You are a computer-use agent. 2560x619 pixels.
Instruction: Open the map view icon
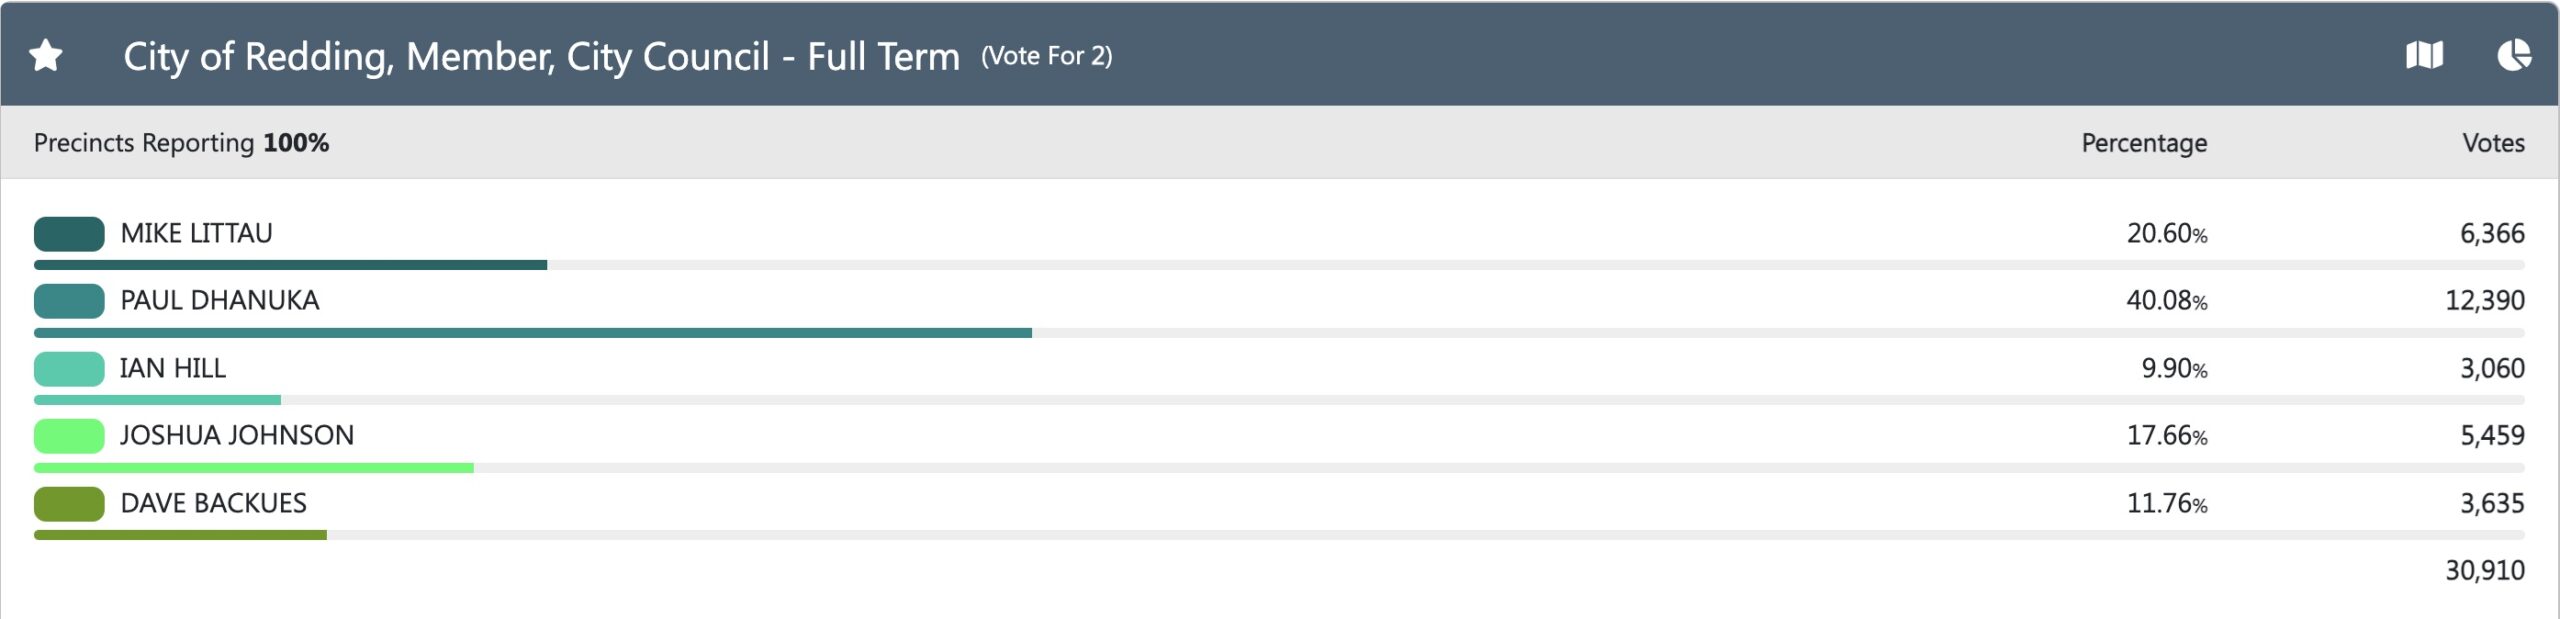coord(2424,56)
